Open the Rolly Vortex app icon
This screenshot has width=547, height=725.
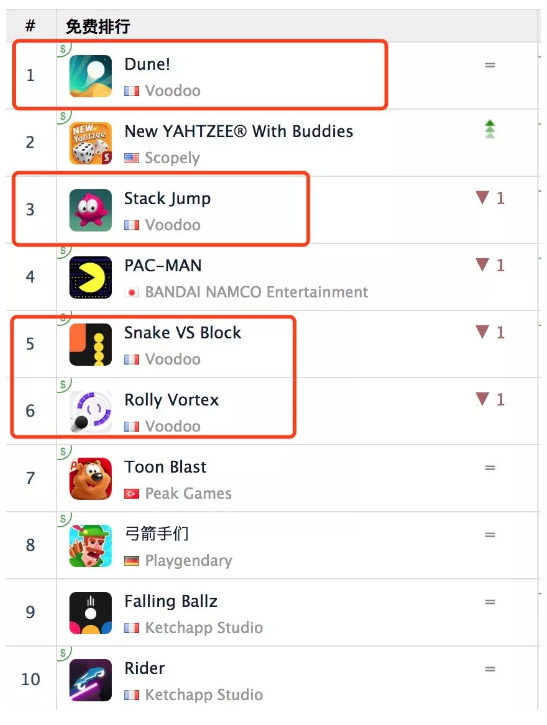pyautogui.click(x=91, y=411)
